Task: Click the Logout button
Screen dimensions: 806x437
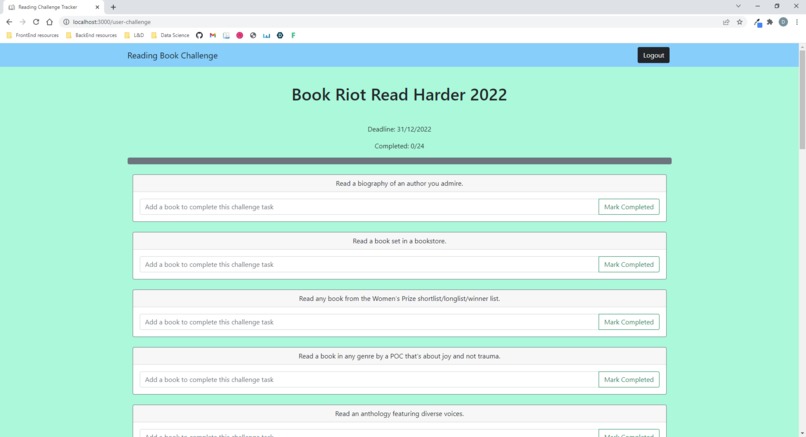Action: click(x=653, y=56)
